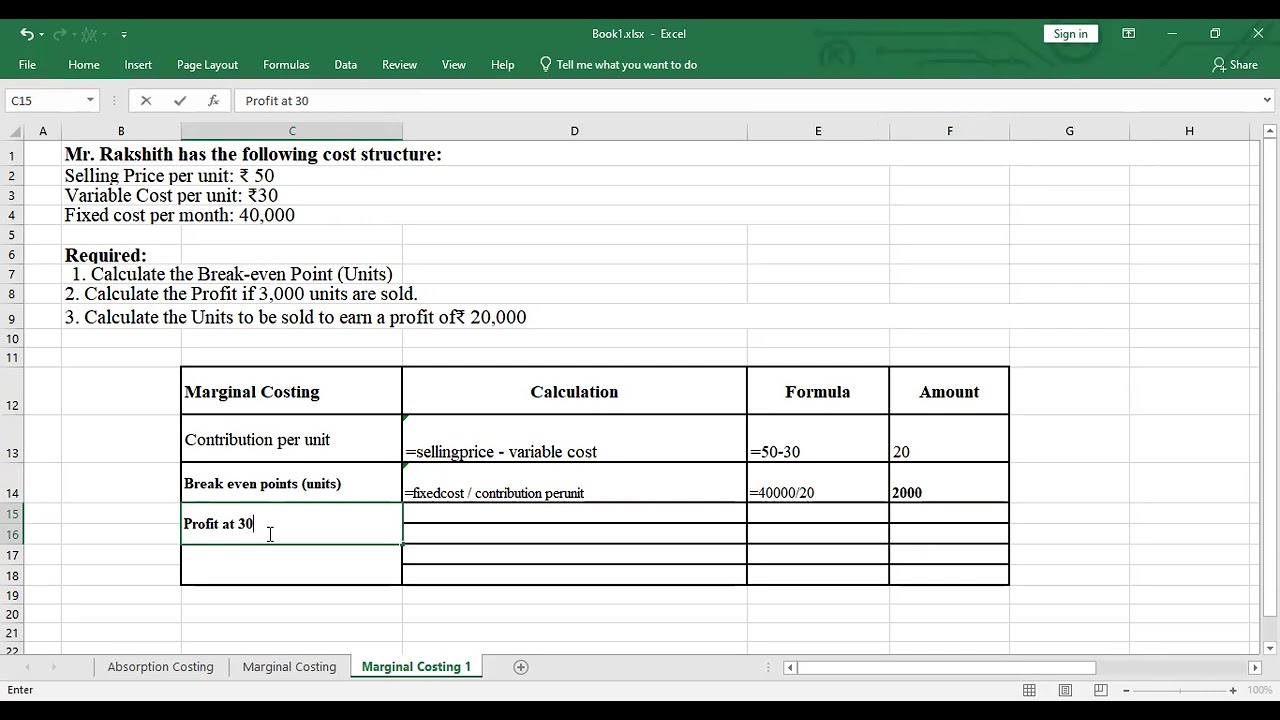Screen dimensions: 1280x720
Task: Click the cell Contribution per unit
Action: coord(291,439)
